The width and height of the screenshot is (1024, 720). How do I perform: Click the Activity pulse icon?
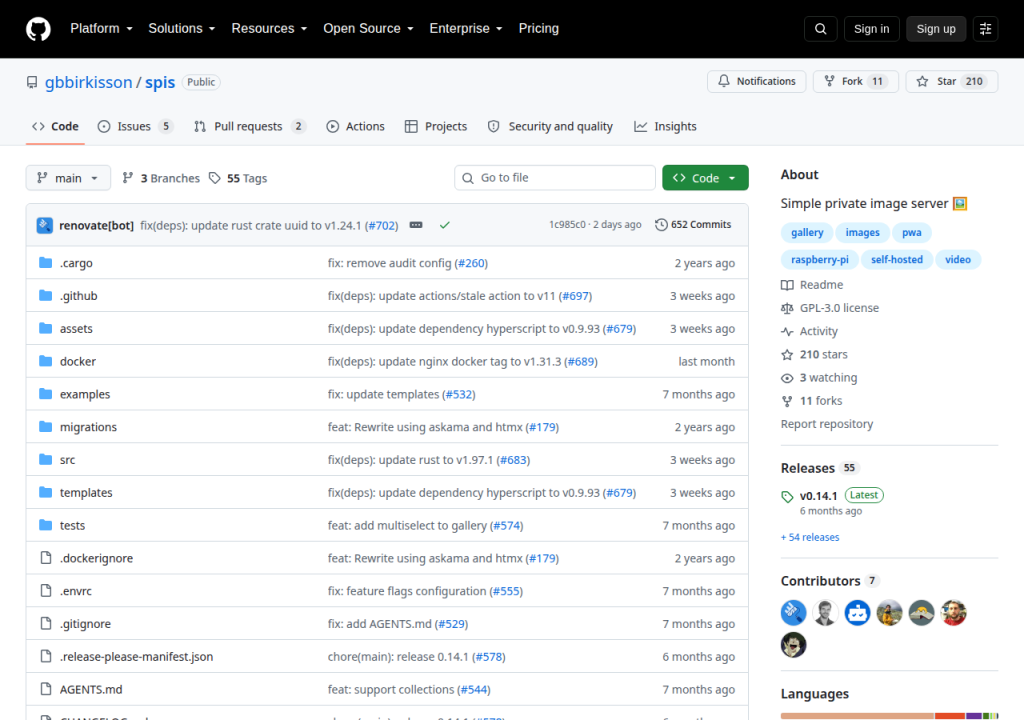(787, 331)
